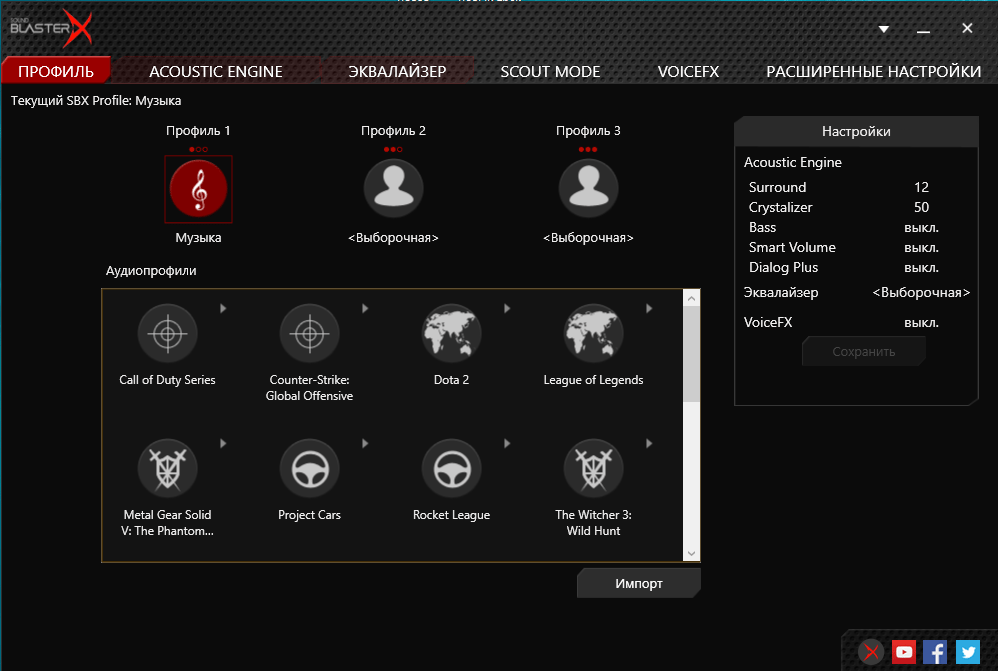This screenshot has width=998, height=671.
Task: Click the Импорт button
Action: (639, 583)
